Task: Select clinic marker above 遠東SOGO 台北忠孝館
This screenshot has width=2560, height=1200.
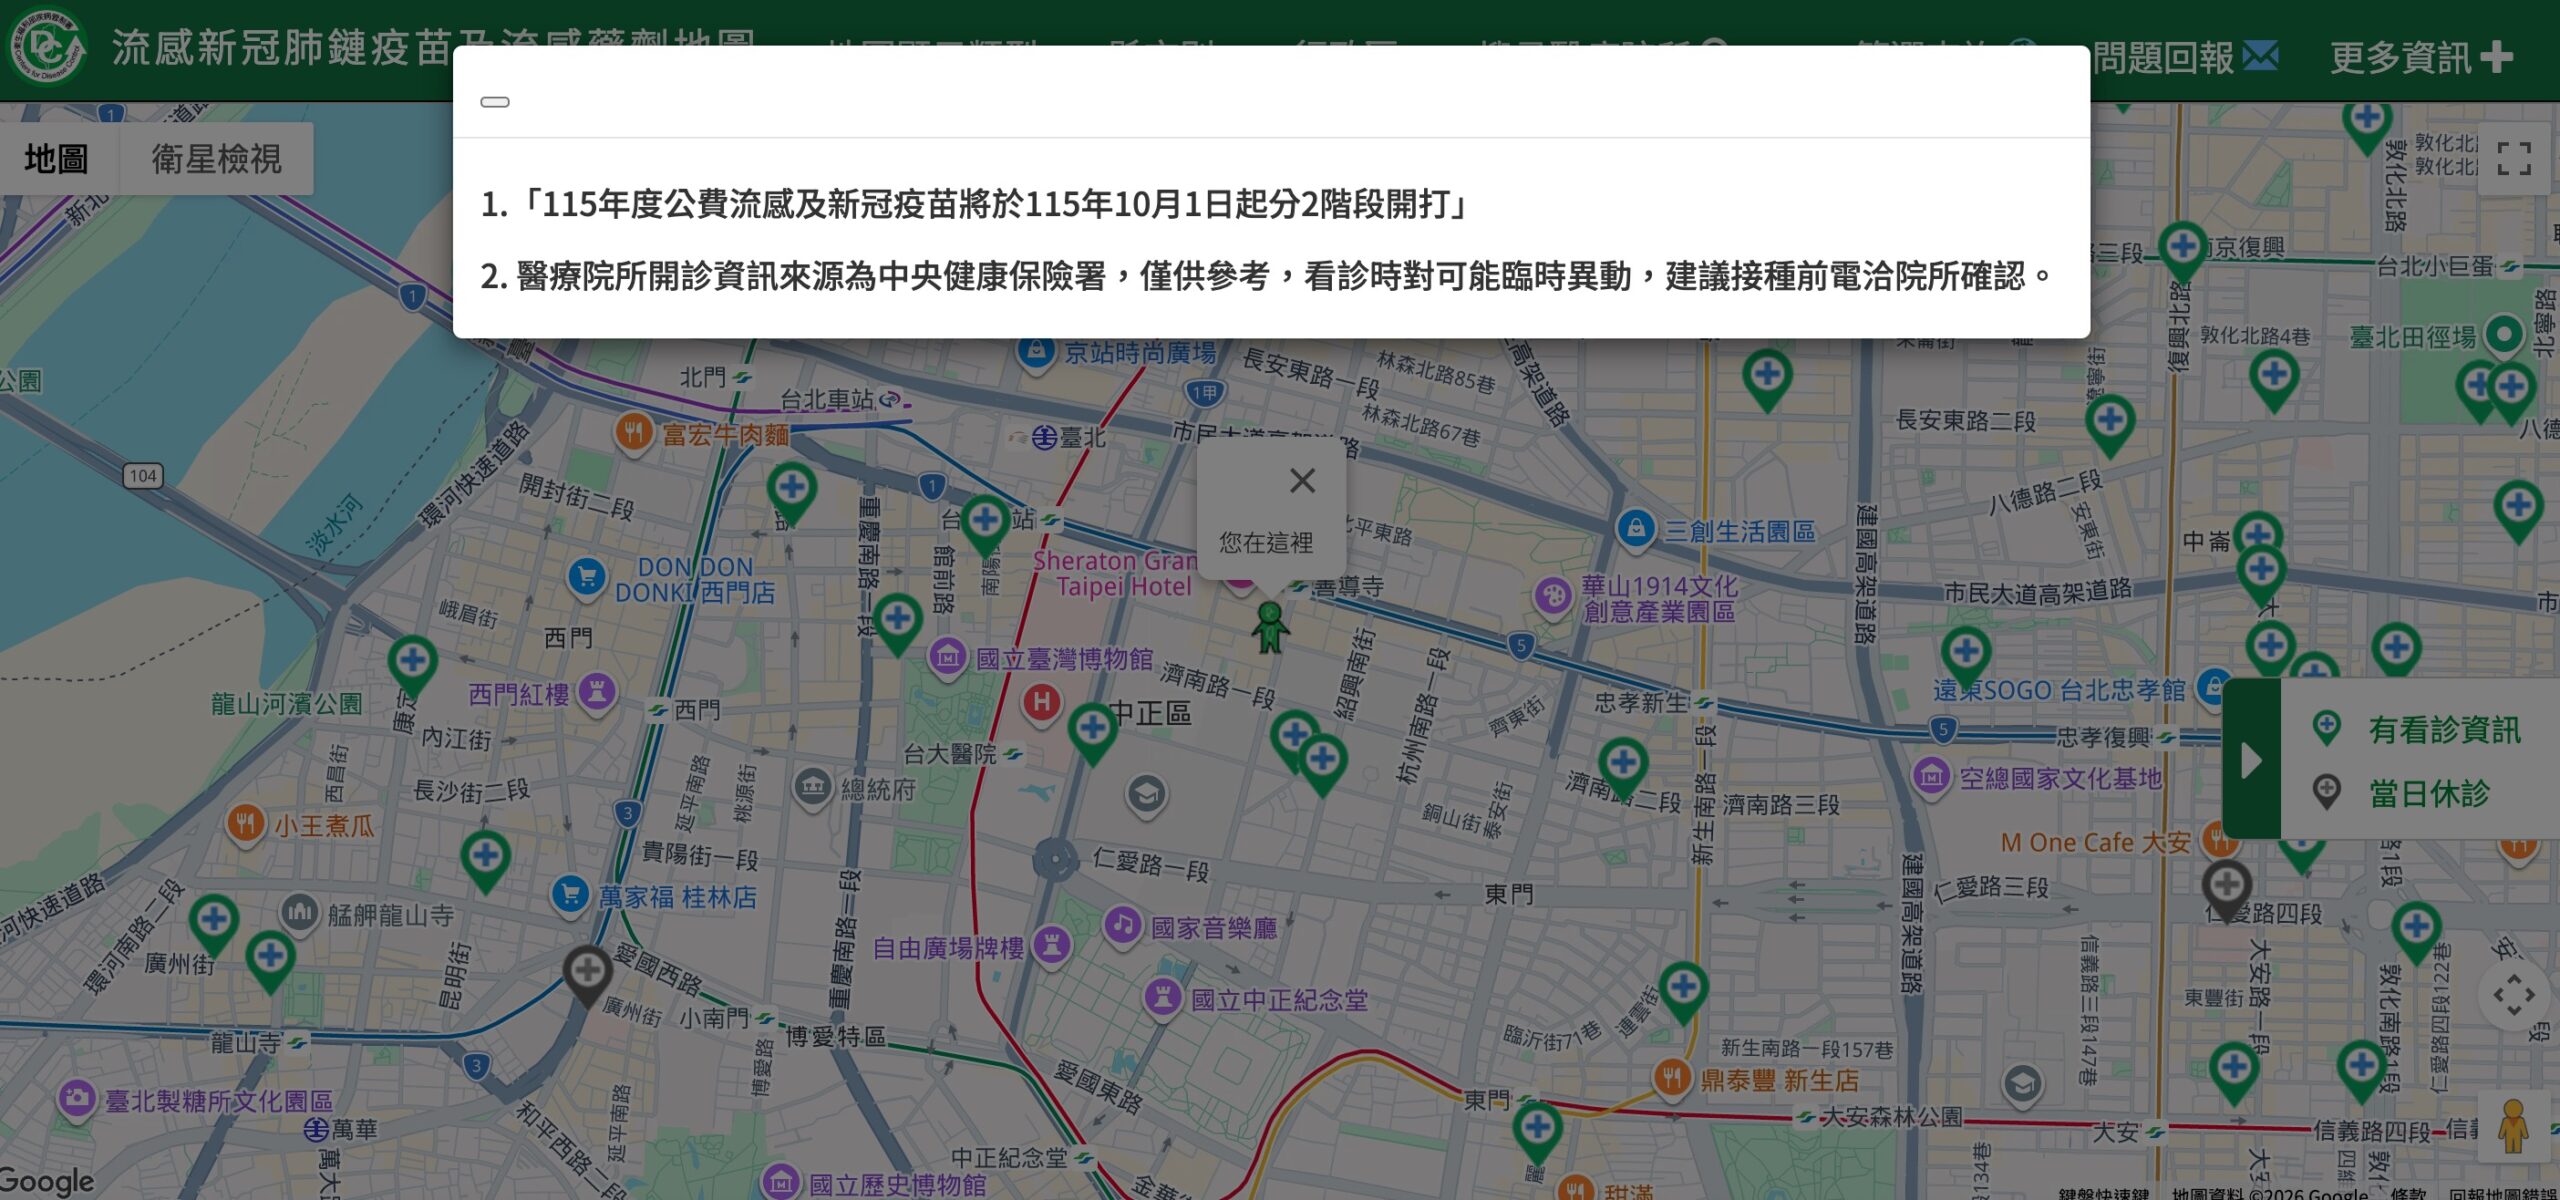Action: [x=1966, y=658]
